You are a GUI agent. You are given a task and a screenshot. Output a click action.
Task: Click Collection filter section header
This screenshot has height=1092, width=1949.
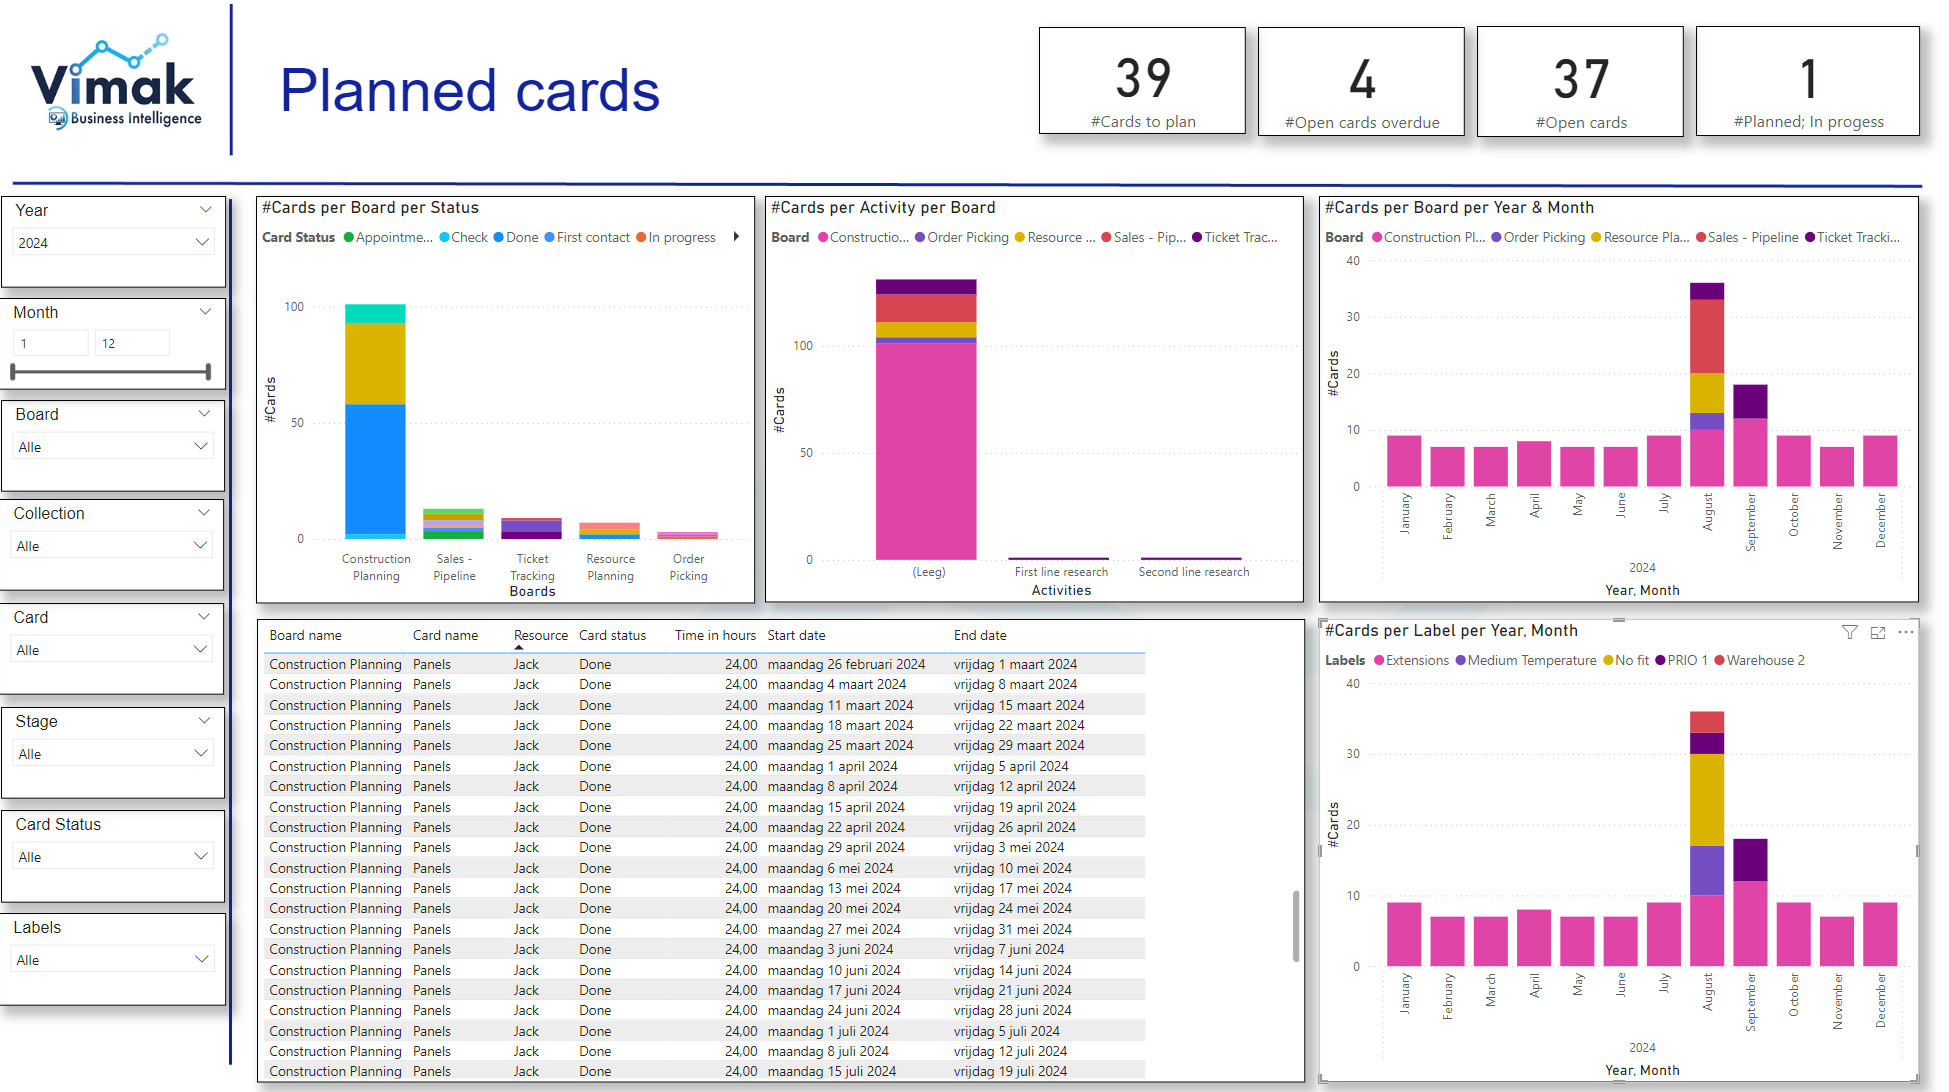tap(112, 515)
